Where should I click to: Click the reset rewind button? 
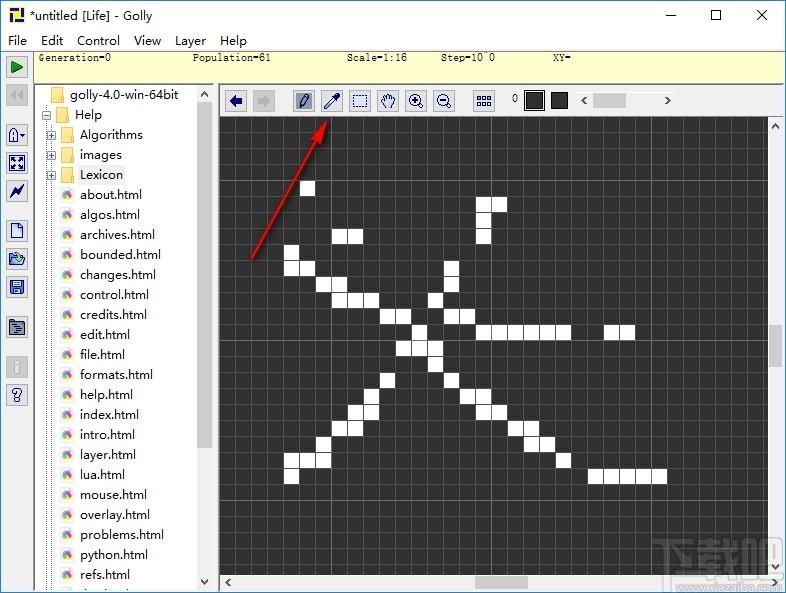17,95
